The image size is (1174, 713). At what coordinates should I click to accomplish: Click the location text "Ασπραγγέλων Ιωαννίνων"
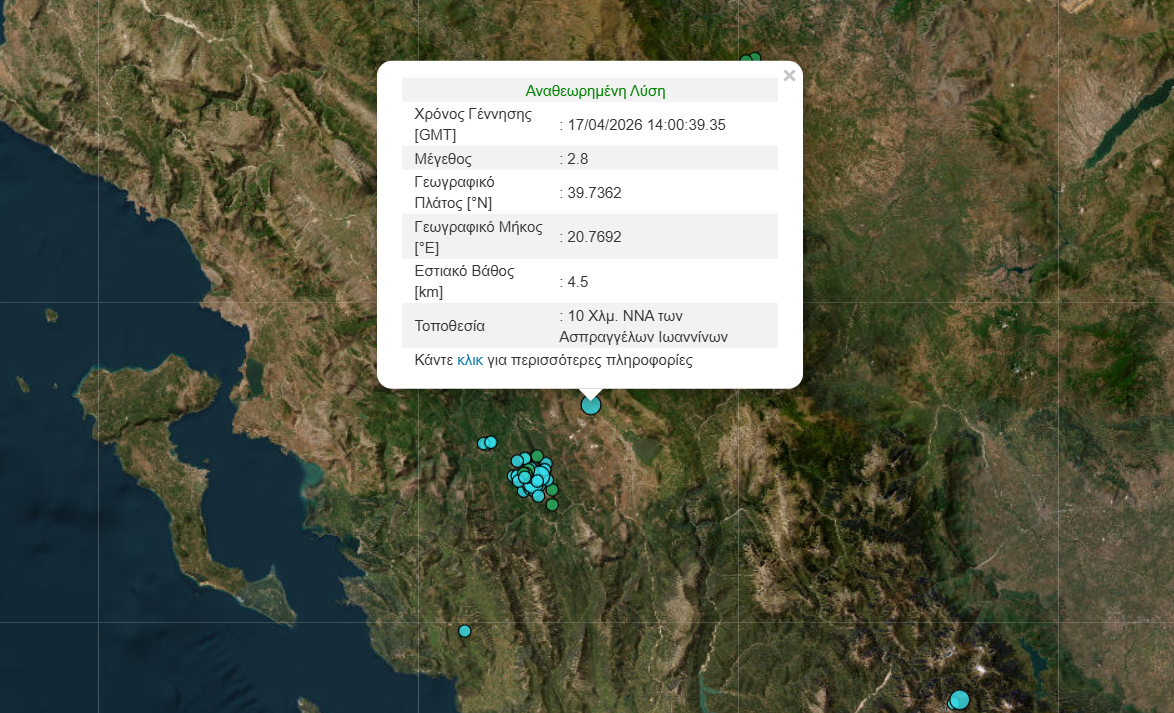click(643, 336)
